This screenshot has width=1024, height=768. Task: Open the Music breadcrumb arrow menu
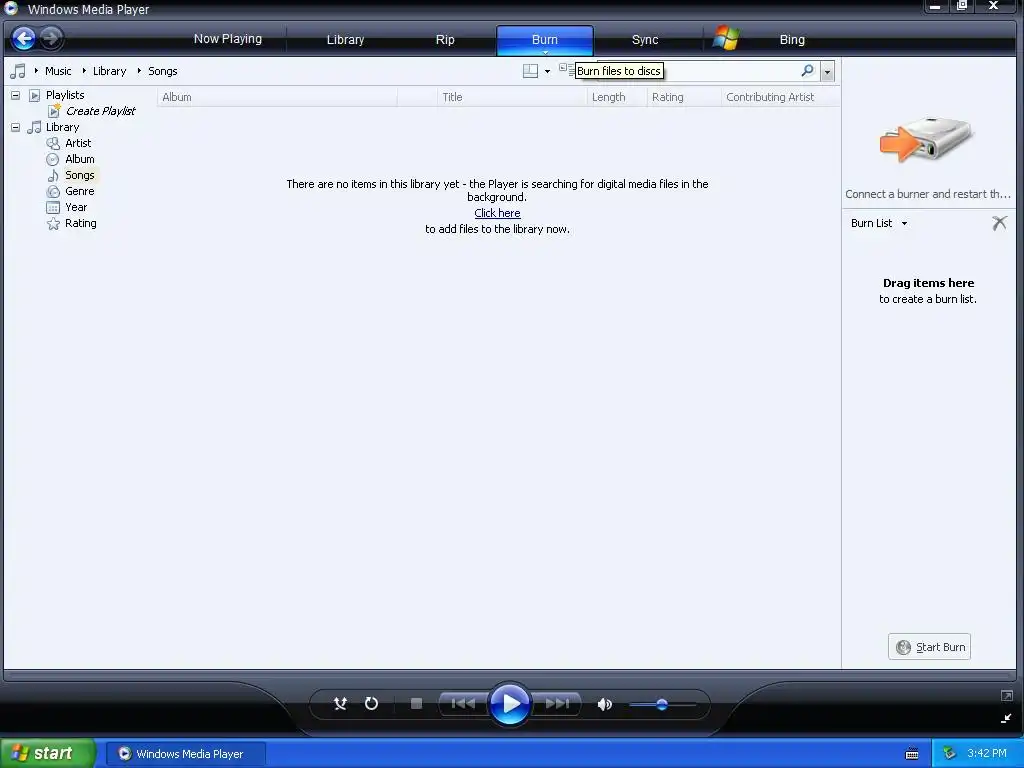click(x=36, y=71)
